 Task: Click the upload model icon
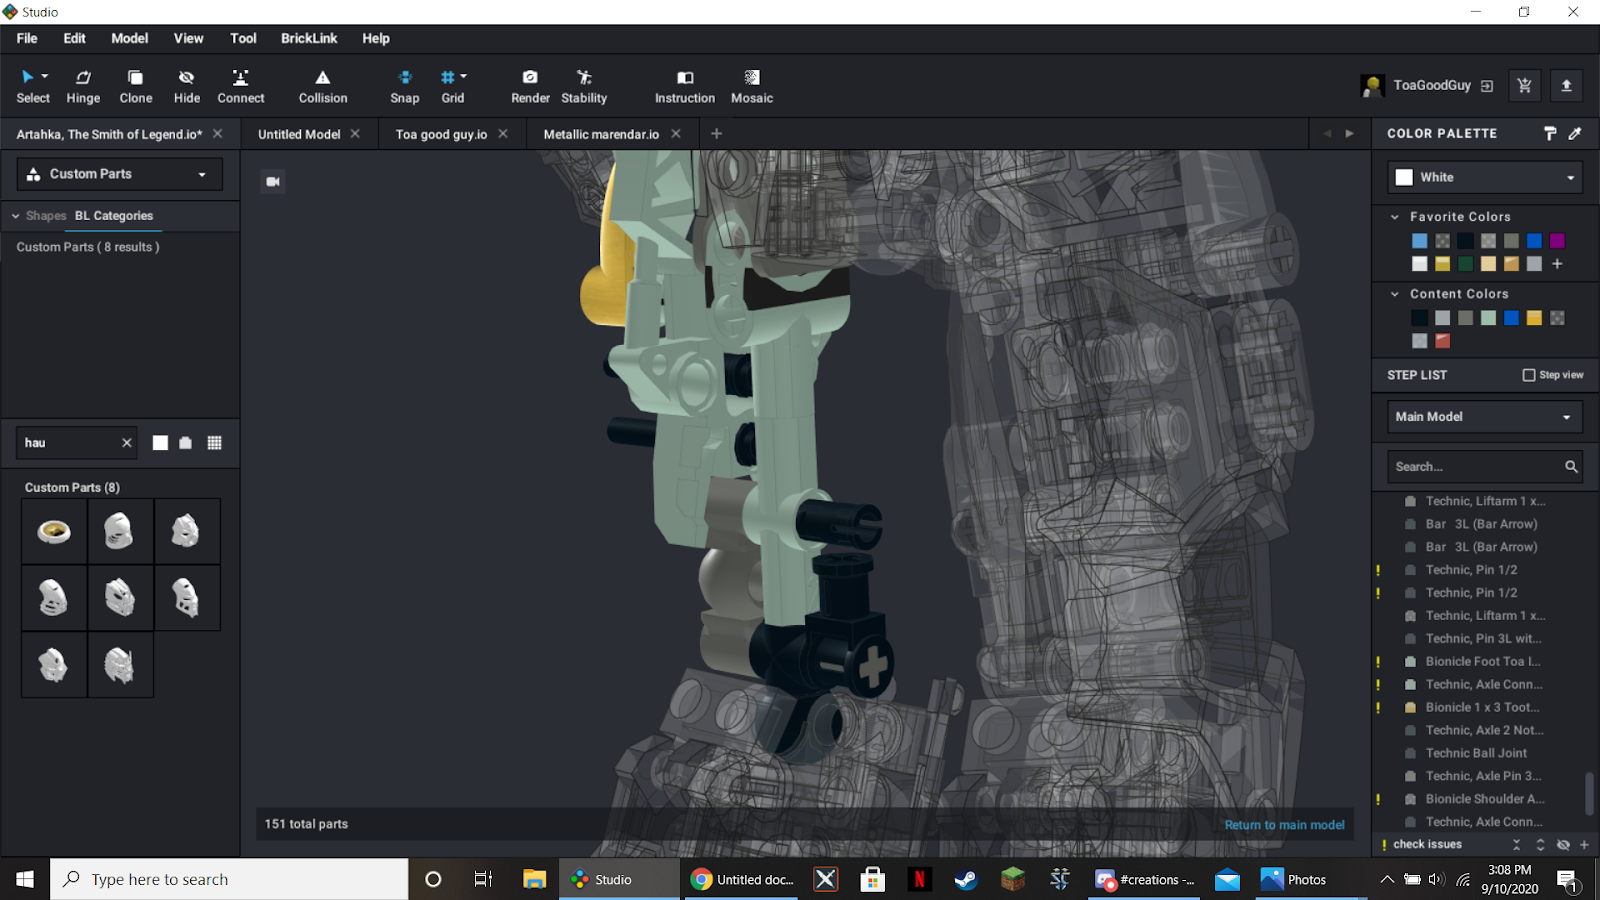click(1566, 85)
